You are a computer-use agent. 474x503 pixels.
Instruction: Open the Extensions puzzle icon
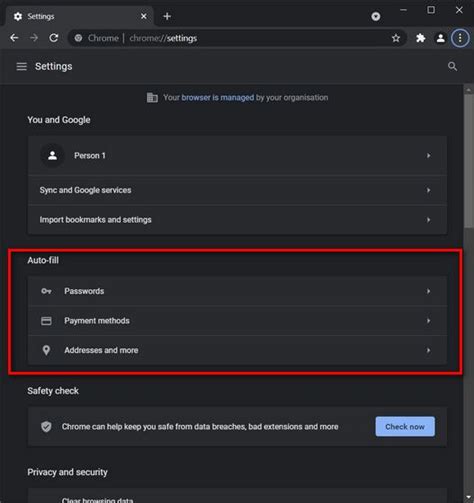[421, 38]
